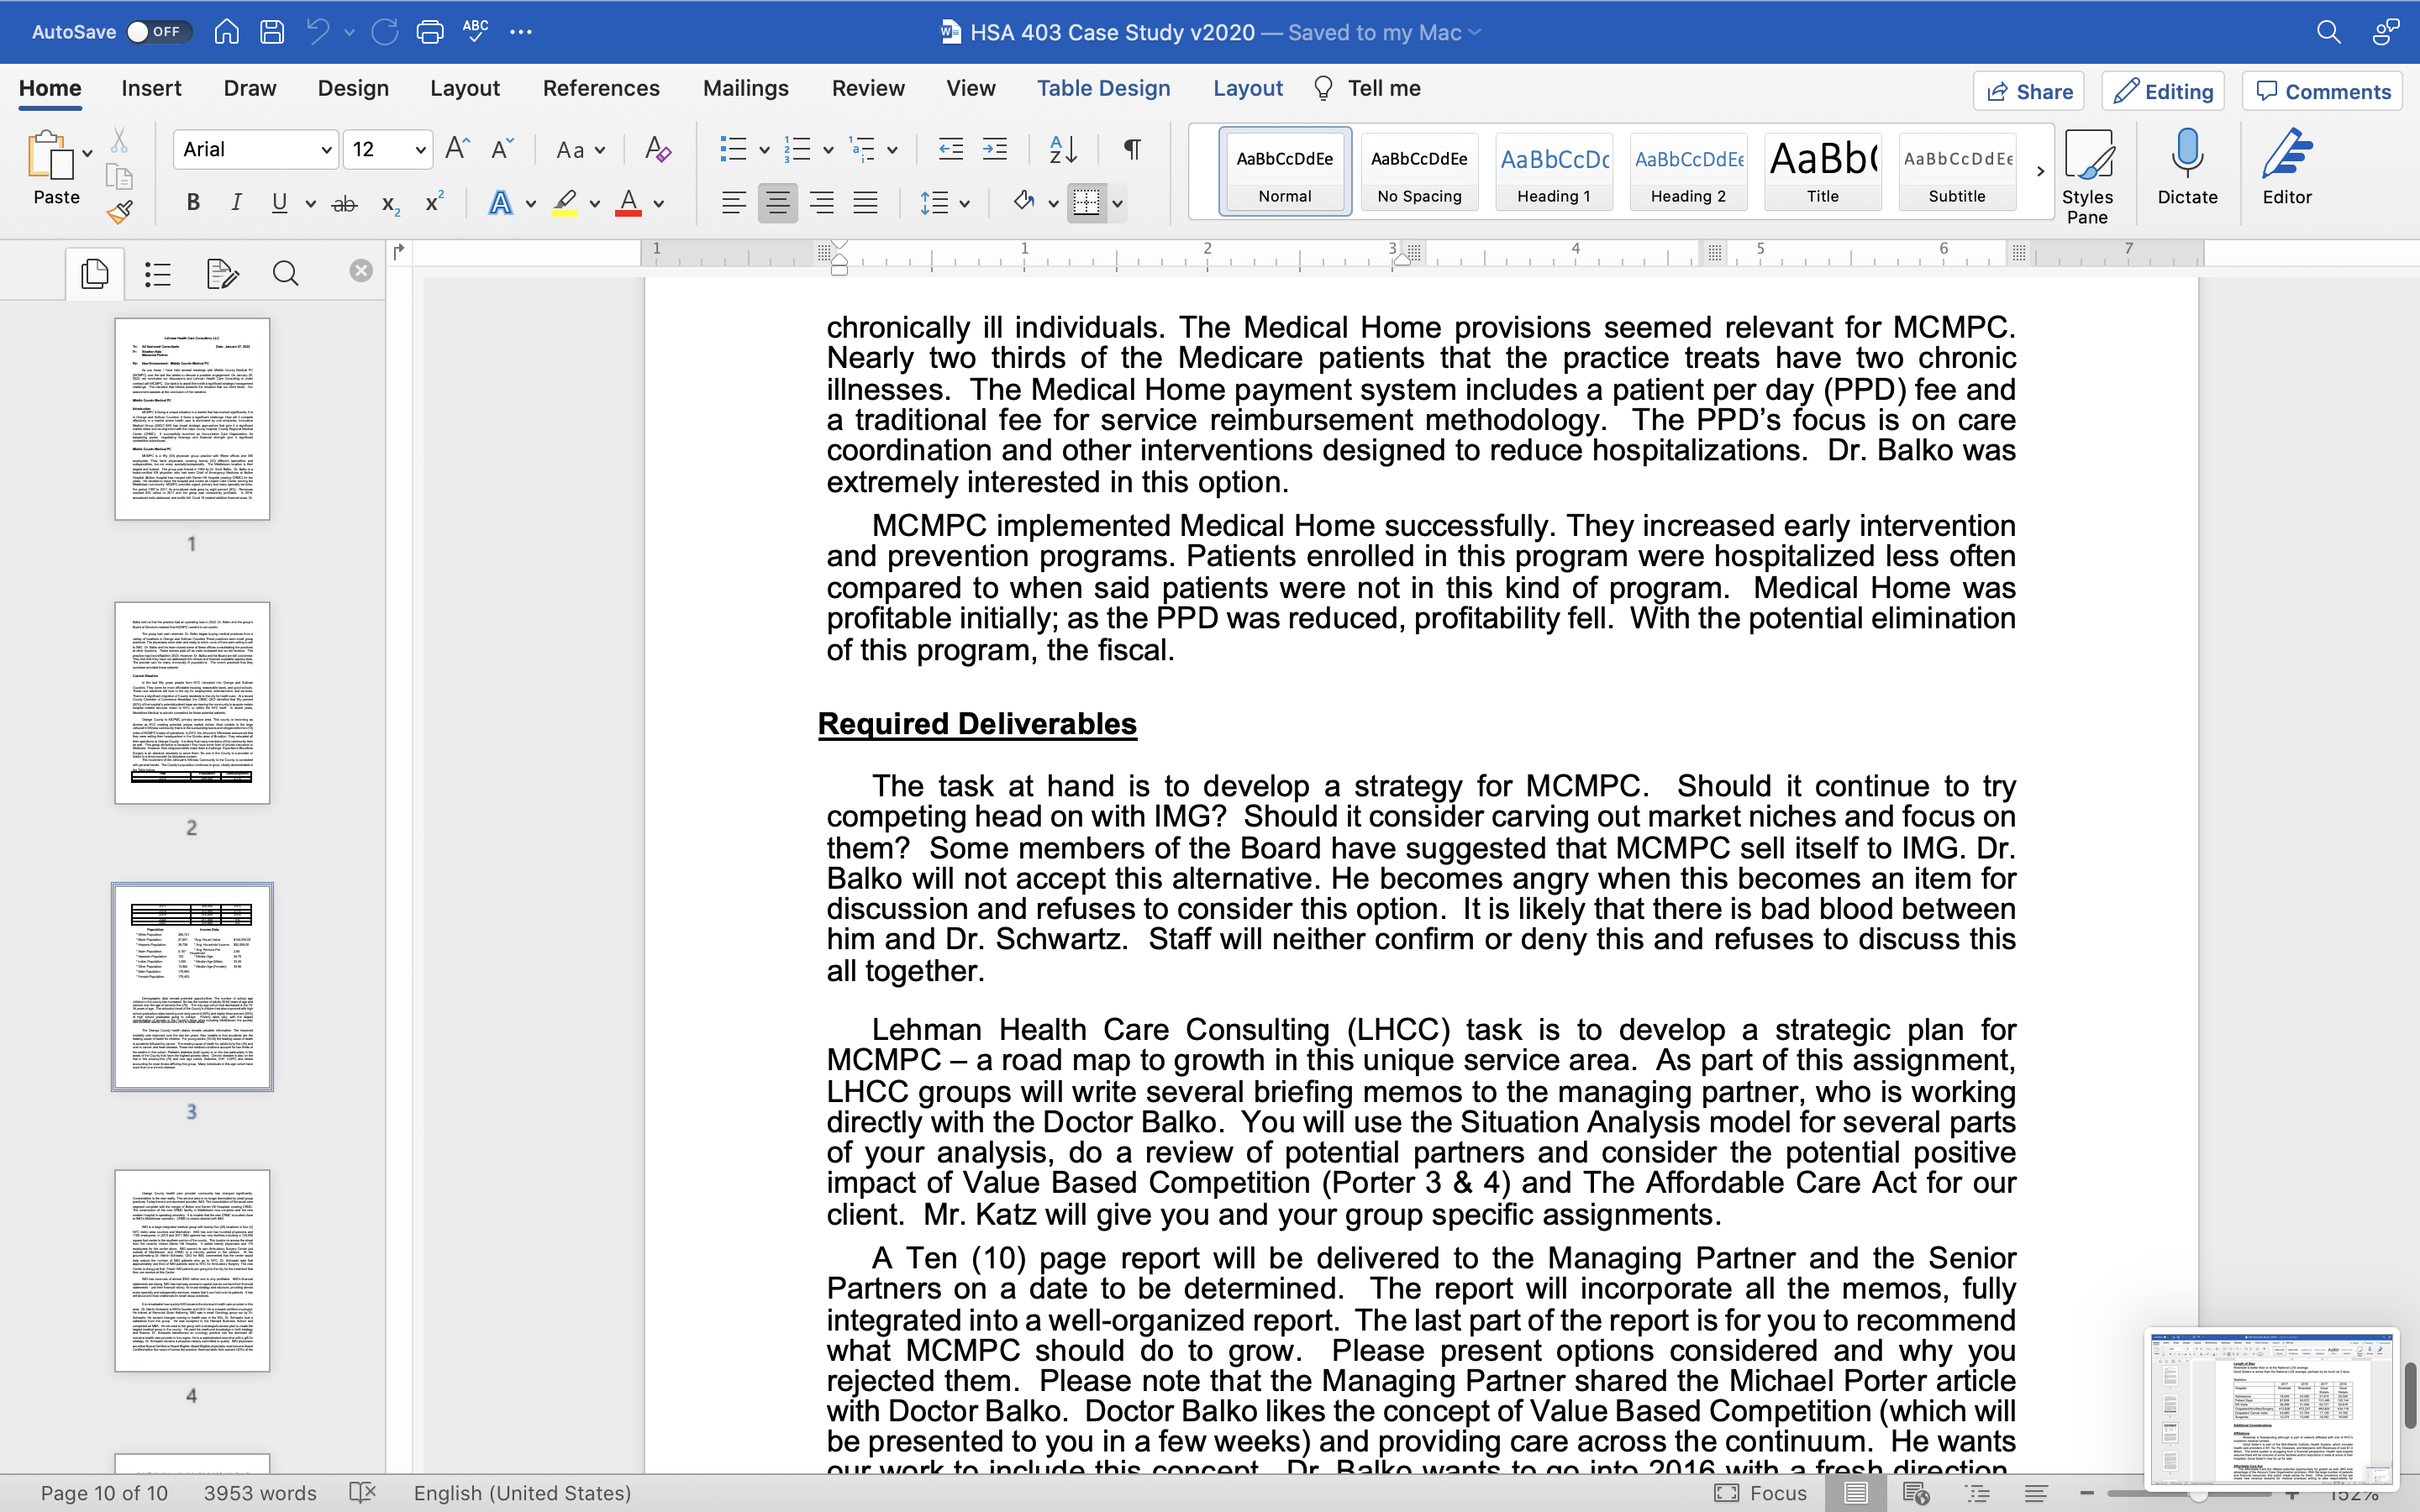The height and width of the screenshot is (1512, 2420).
Task: Click the Focus mode button
Action: 1762,1493
